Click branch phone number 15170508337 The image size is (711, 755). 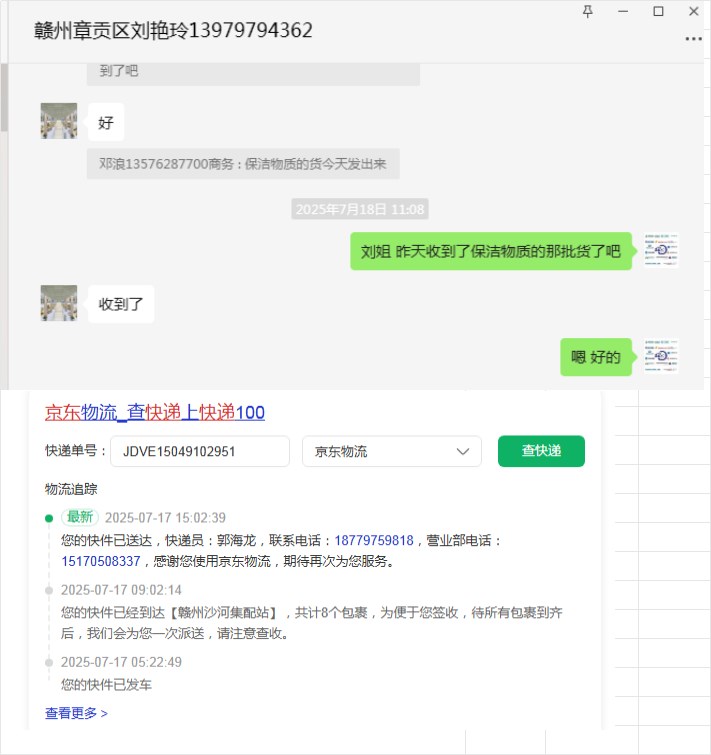click(101, 561)
